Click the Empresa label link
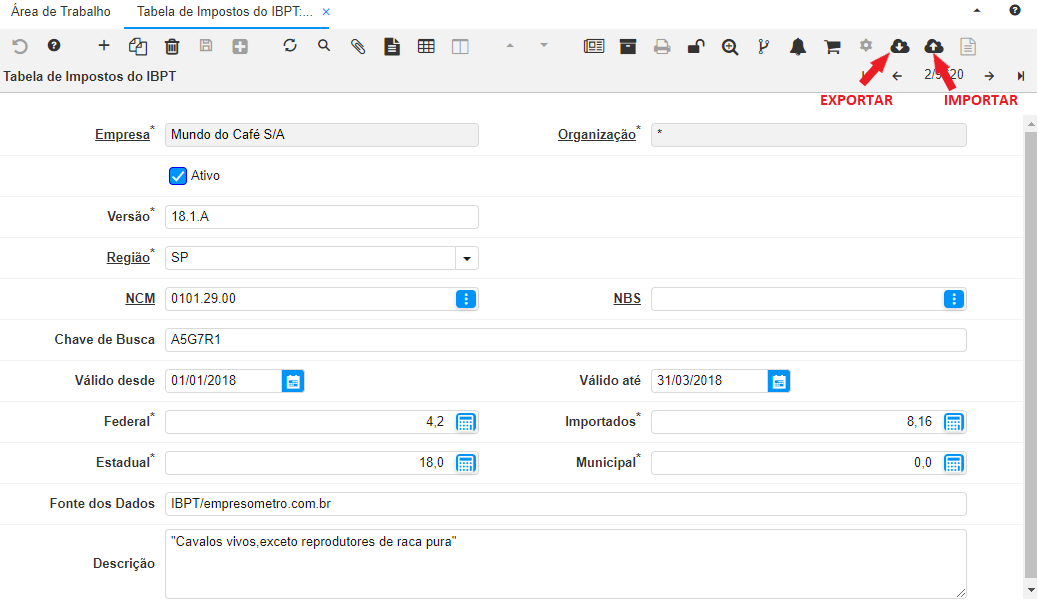Image resolution: width=1038 pixels, height=606 pixels. [121, 135]
